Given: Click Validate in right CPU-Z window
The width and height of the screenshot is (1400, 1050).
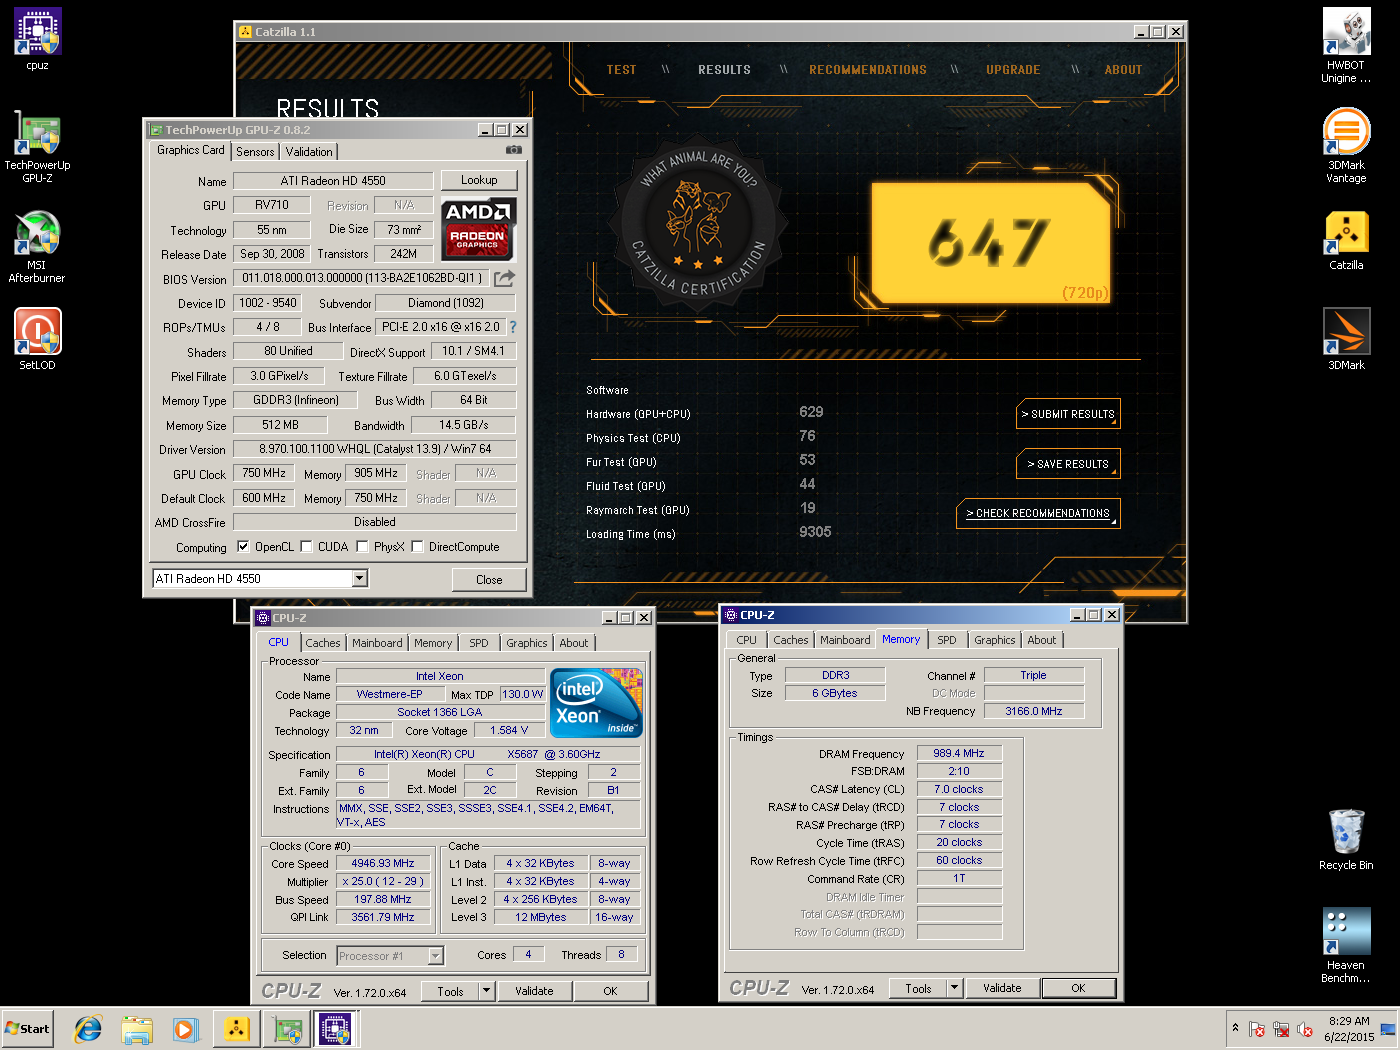Looking at the screenshot, I should [x=1002, y=988].
